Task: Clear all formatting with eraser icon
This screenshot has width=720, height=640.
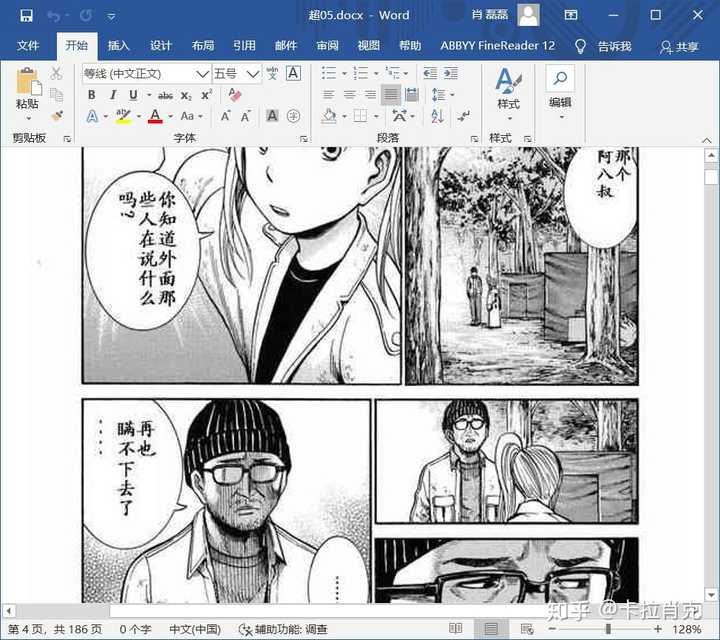Action: click(235, 95)
